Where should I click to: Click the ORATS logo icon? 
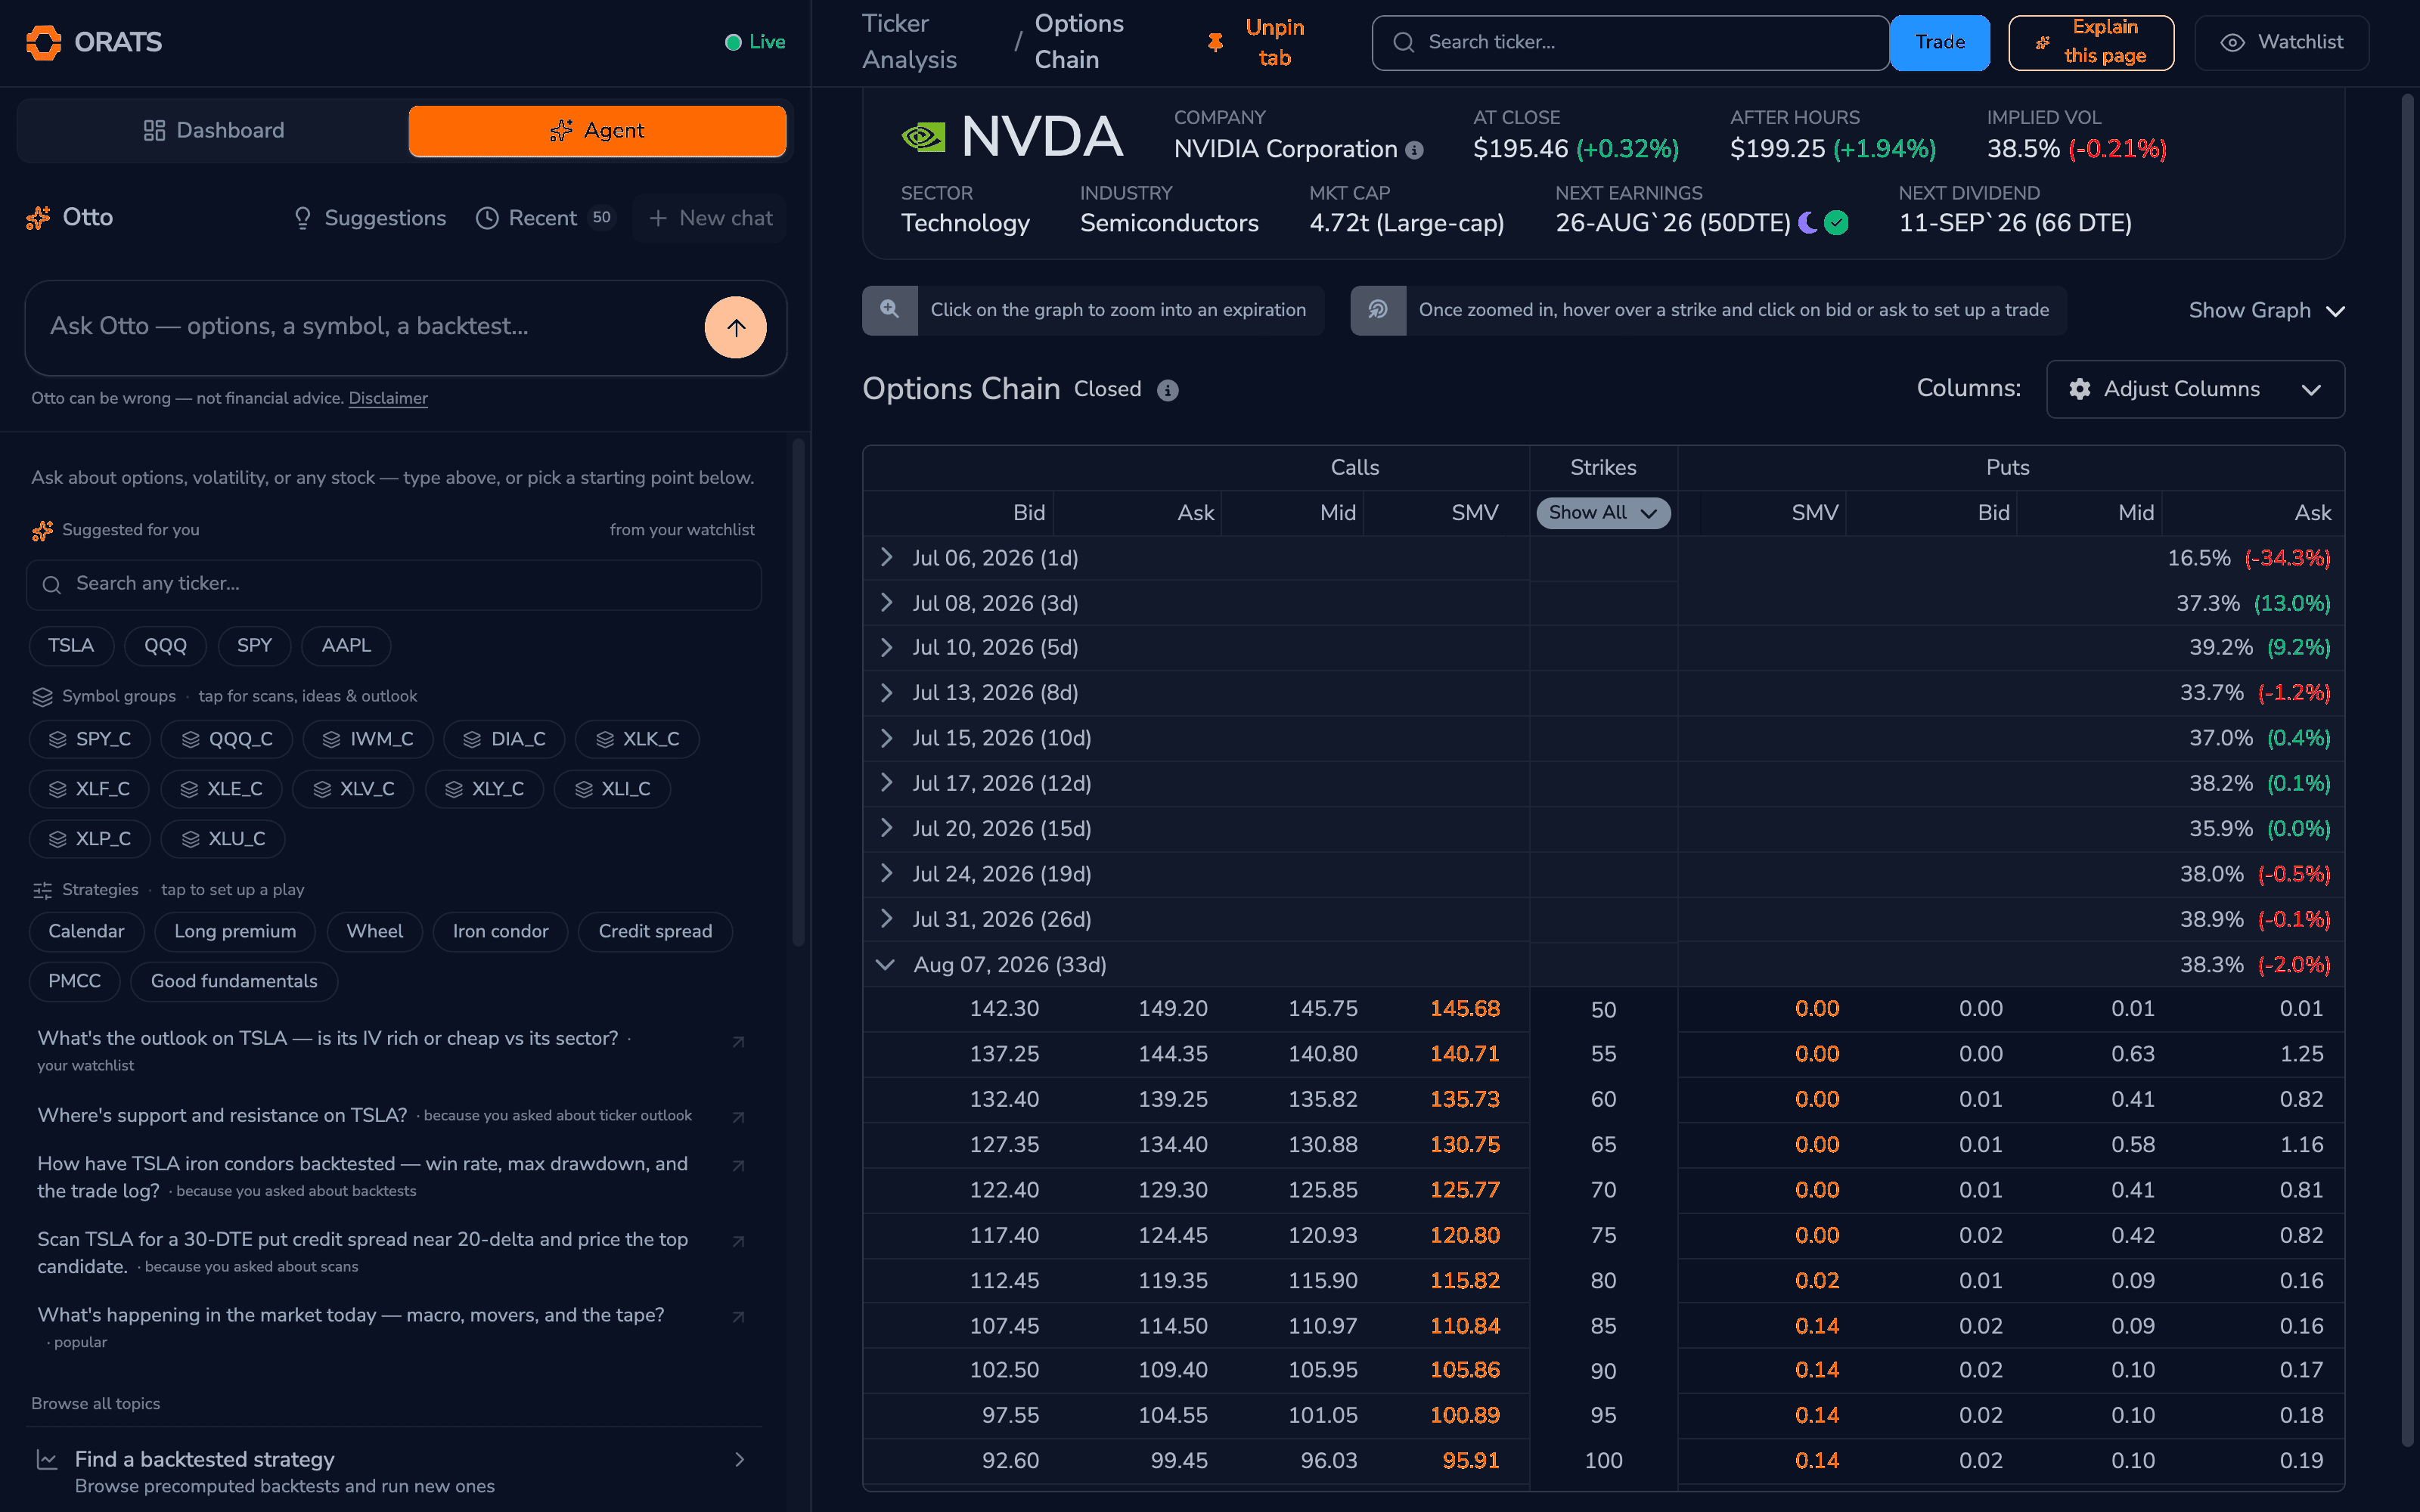tap(43, 42)
